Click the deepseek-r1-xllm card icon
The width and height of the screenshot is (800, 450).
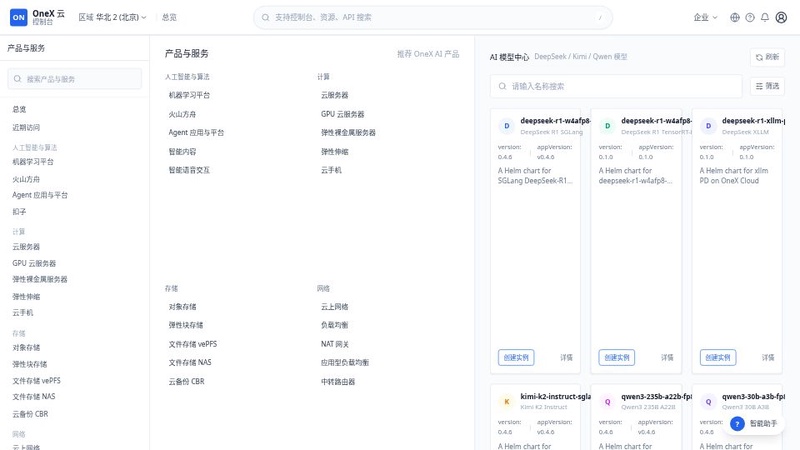[x=708, y=126]
